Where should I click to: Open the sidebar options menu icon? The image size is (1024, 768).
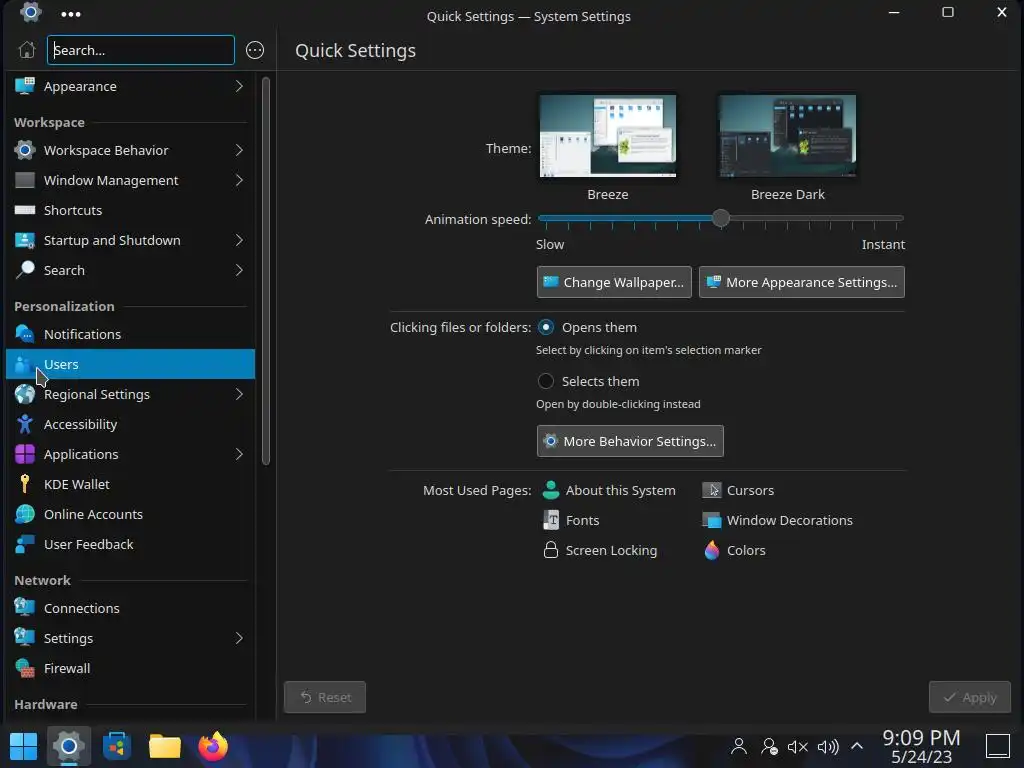coord(255,50)
